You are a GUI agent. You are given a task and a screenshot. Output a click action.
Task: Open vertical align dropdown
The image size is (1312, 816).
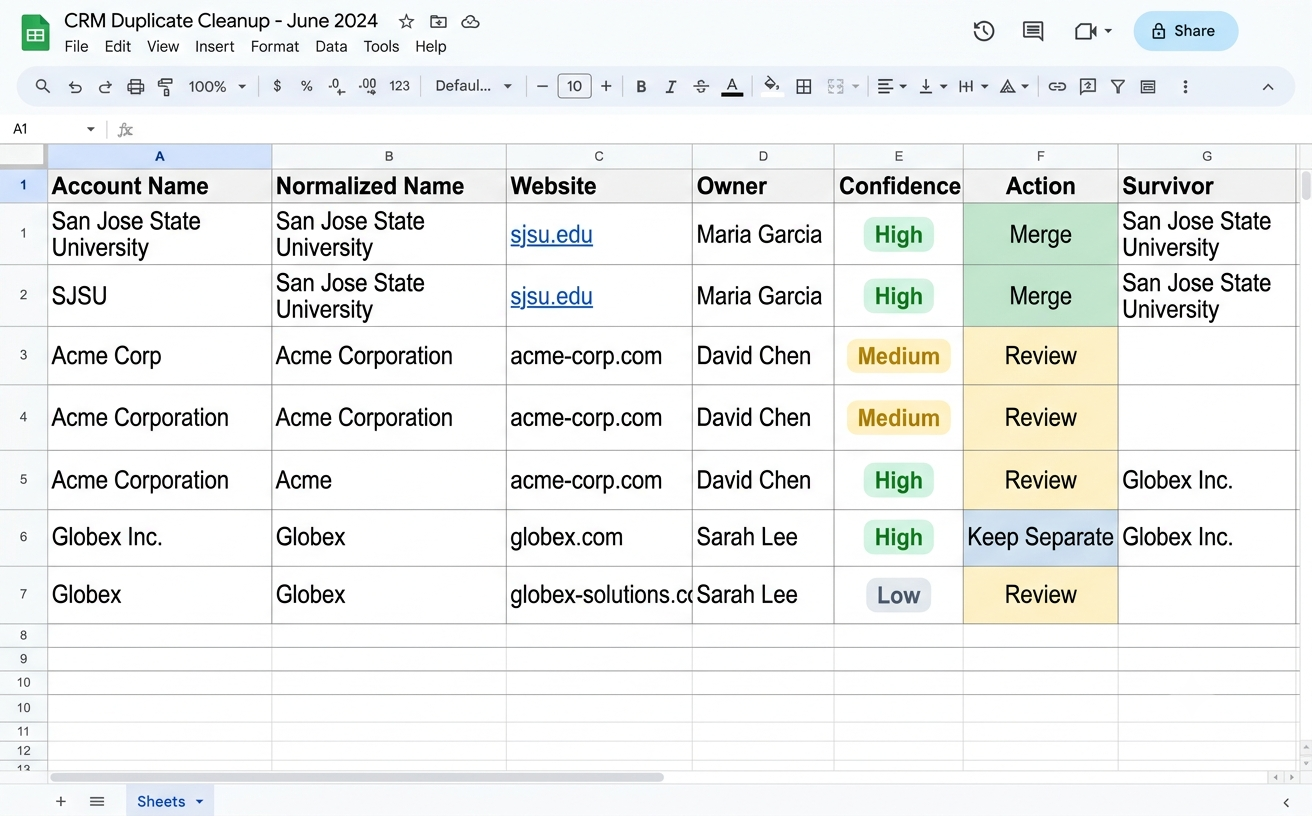932,87
